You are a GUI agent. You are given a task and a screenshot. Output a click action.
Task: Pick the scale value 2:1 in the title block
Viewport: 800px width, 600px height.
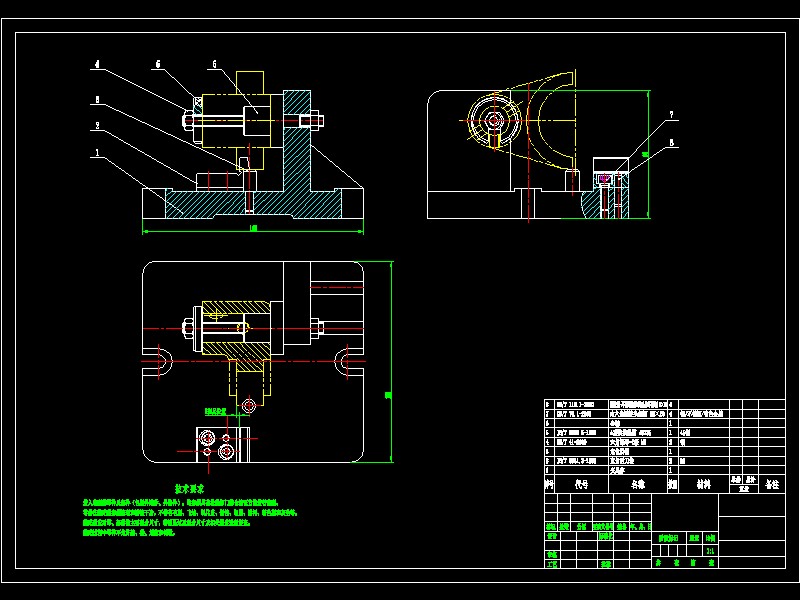click(x=710, y=551)
